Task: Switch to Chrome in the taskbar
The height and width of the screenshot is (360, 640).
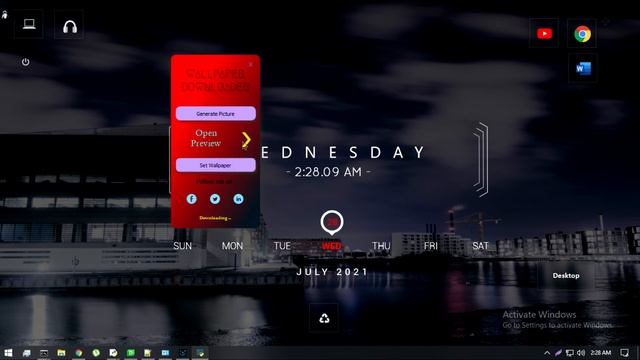Action: (x=79, y=353)
